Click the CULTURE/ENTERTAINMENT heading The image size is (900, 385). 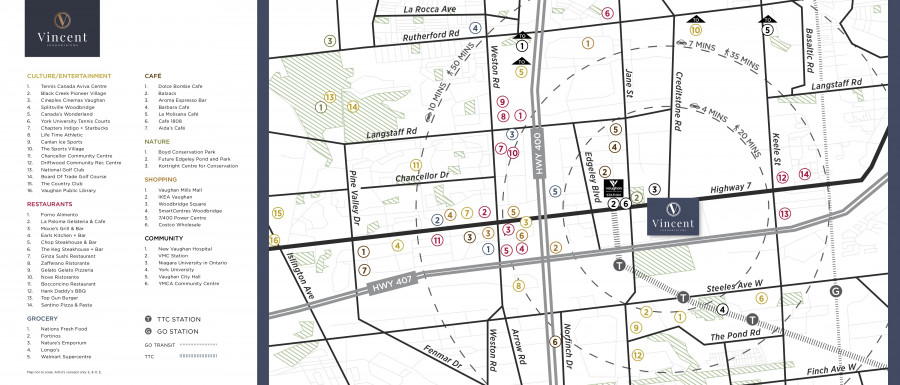[x=69, y=76]
